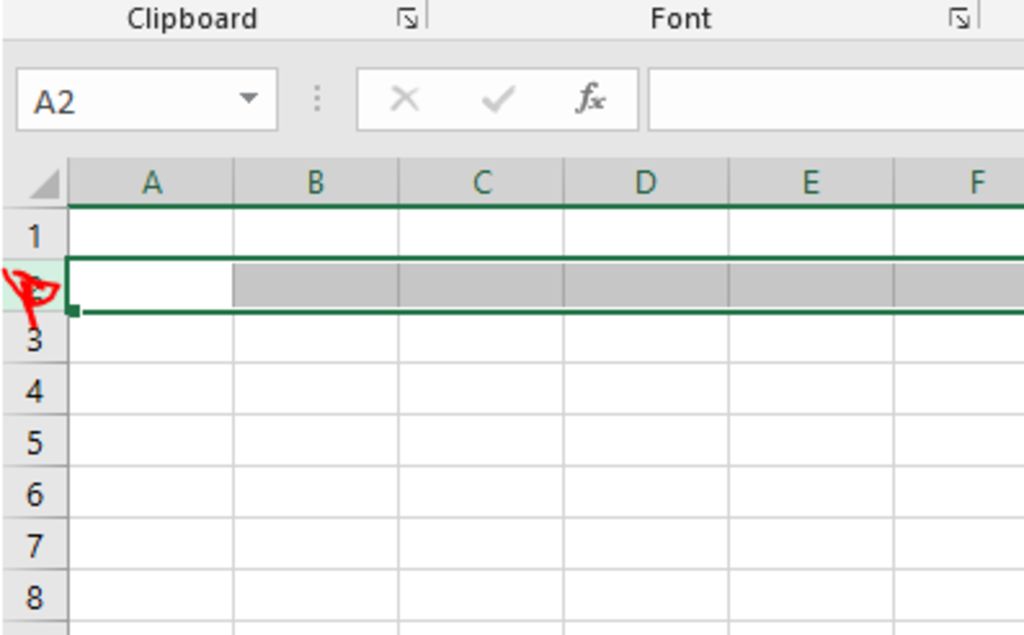Click the Enter checkmark icon in formula bar

(x=498, y=99)
